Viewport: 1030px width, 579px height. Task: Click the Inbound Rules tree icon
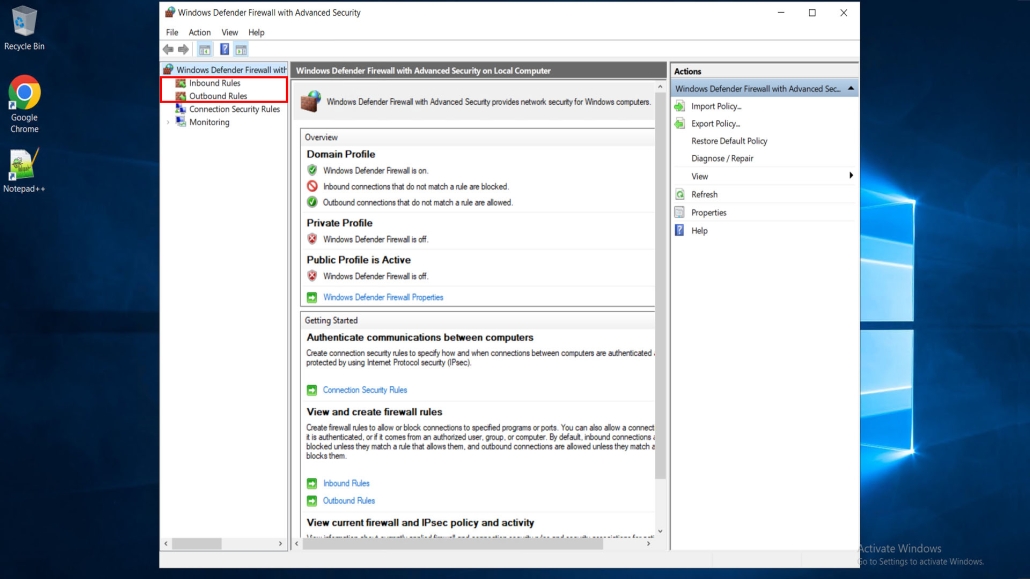(x=181, y=83)
